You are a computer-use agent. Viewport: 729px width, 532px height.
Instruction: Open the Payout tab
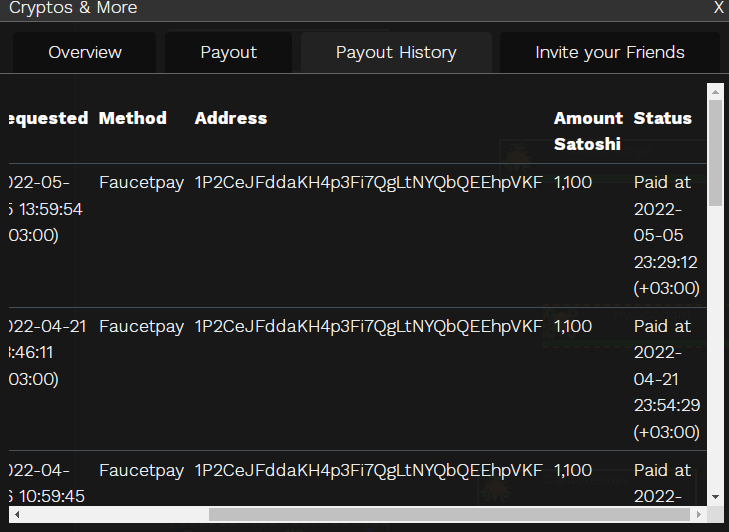click(228, 52)
